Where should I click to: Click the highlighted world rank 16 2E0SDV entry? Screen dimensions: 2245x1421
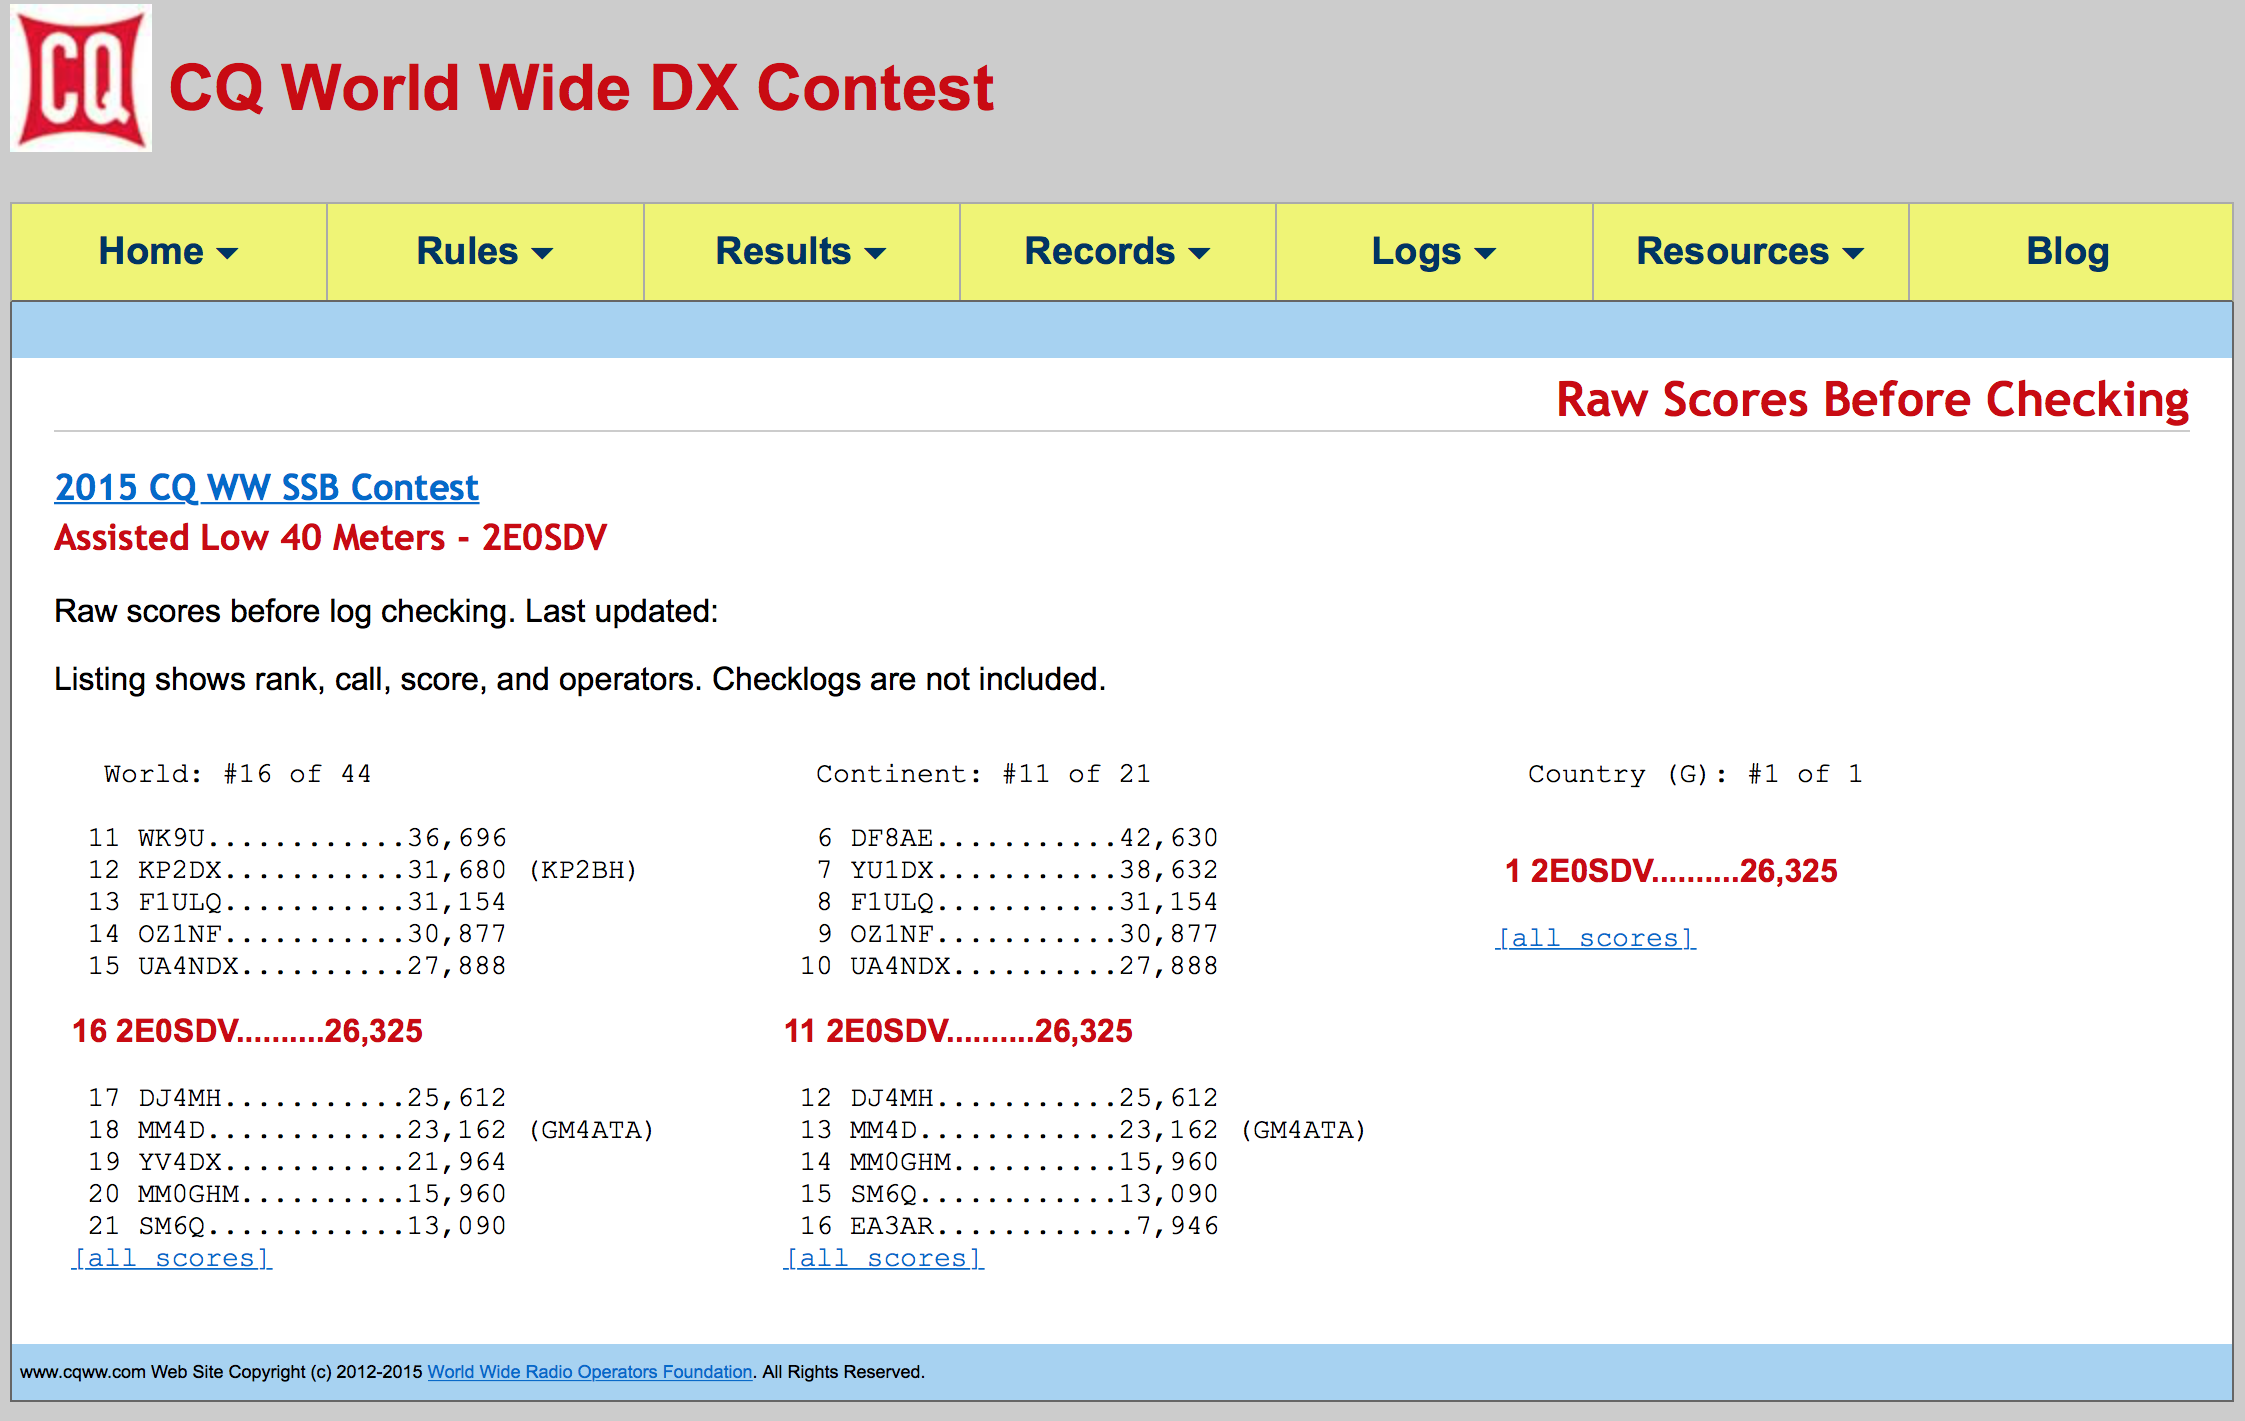click(247, 1031)
